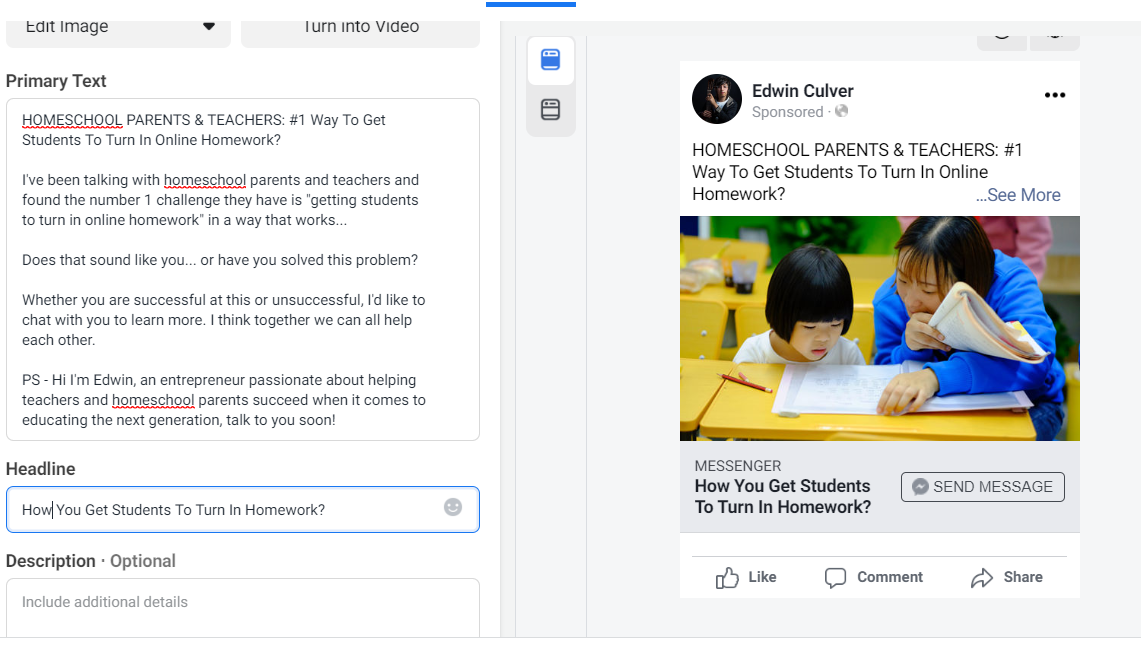This screenshot has width=1141, height=645.
Task: Click the globe icon next to Sponsored
Action: [x=842, y=111]
